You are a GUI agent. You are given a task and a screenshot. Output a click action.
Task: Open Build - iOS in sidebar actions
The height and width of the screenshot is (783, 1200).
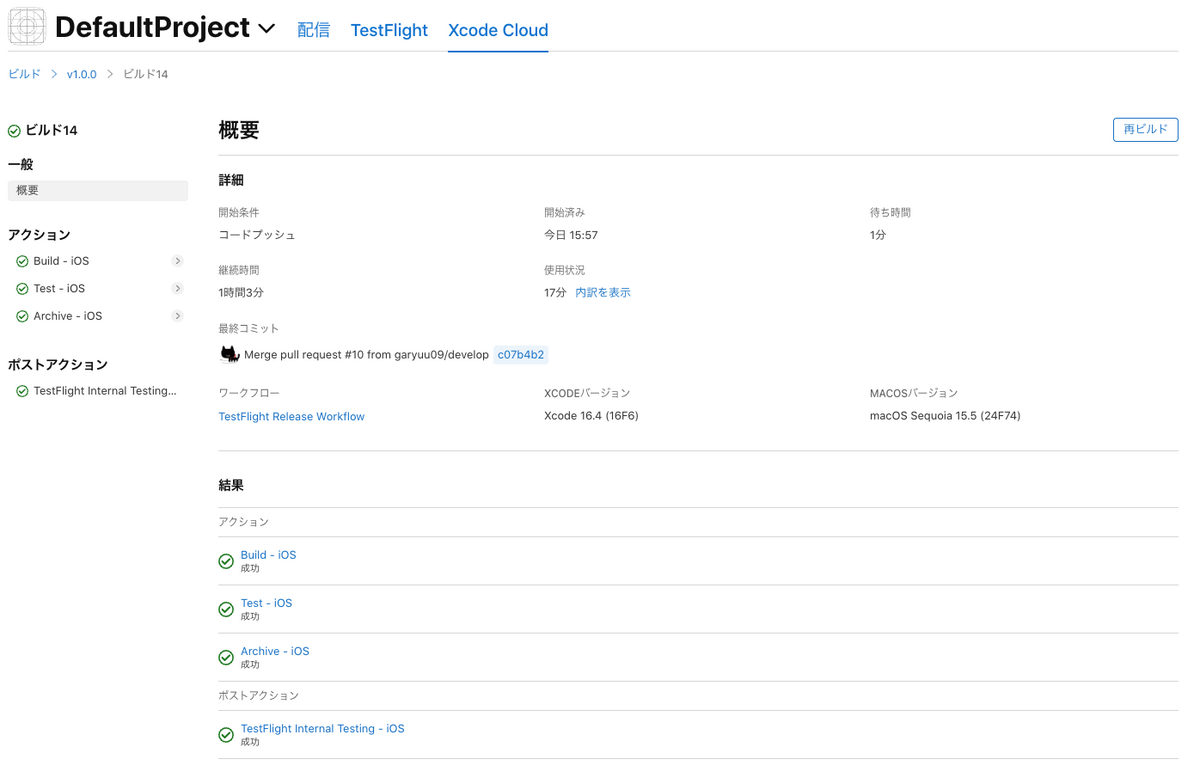click(61, 261)
